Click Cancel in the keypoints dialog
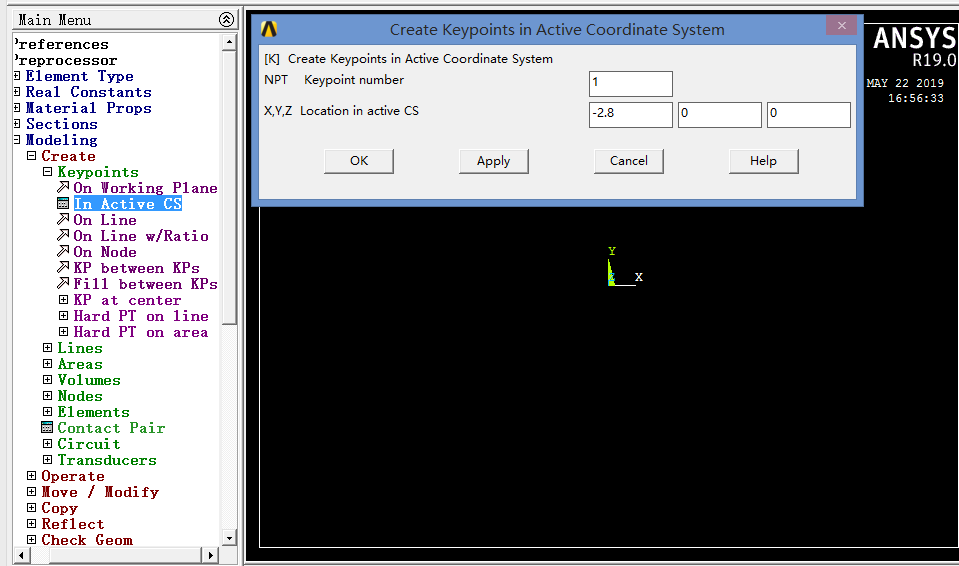Viewport: 959px width, 566px height. [629, 161]
